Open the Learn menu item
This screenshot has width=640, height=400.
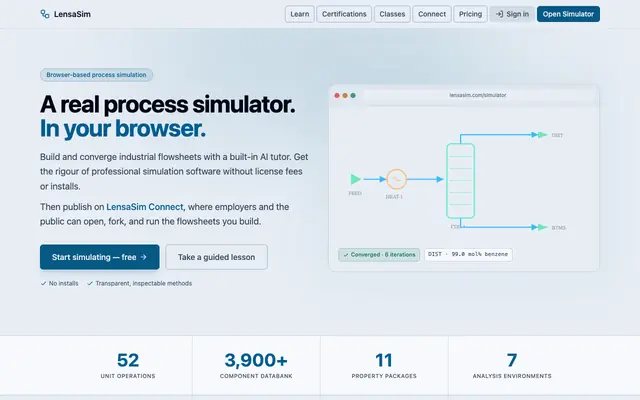[x=300, y=14]
